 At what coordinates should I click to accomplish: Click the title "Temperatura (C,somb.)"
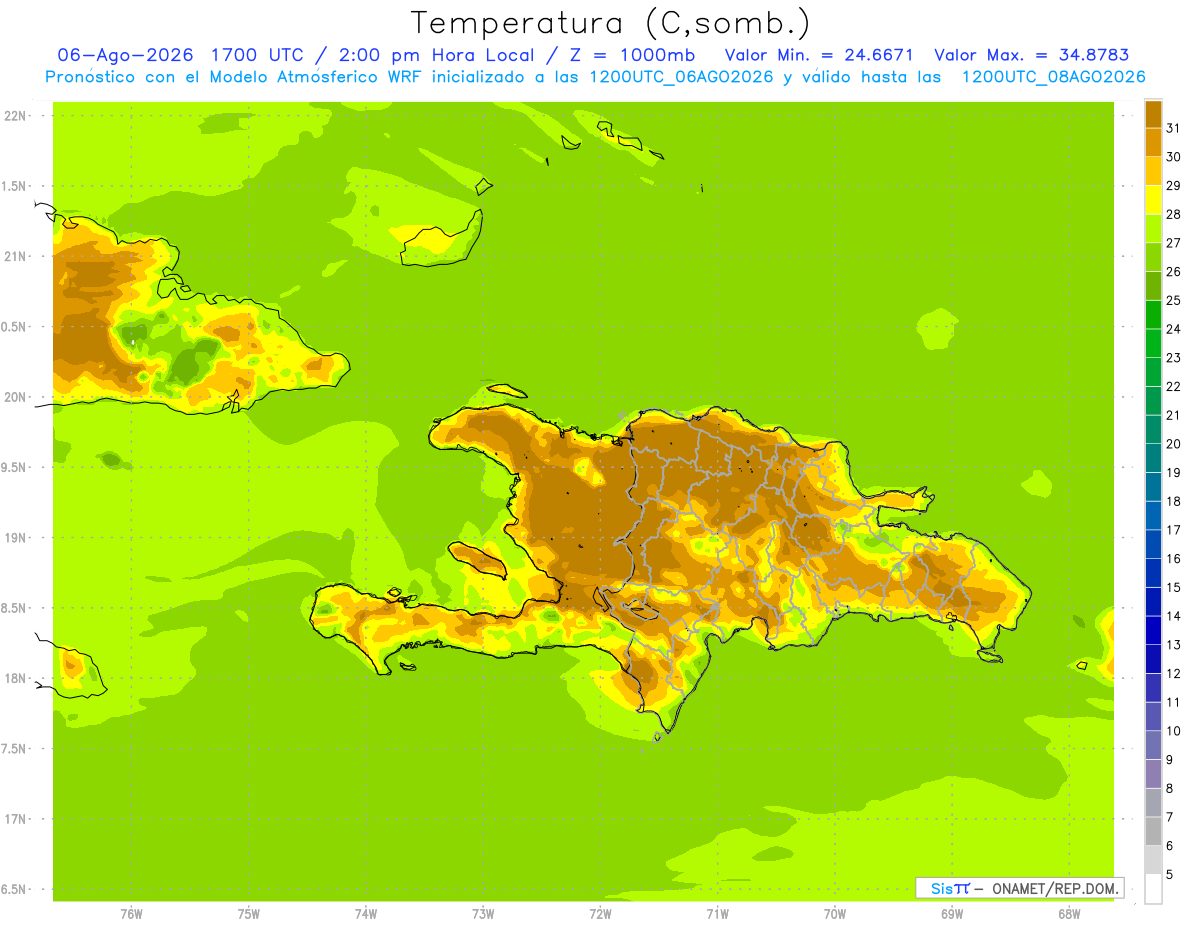pyautogui.click(x=610, y=23)
